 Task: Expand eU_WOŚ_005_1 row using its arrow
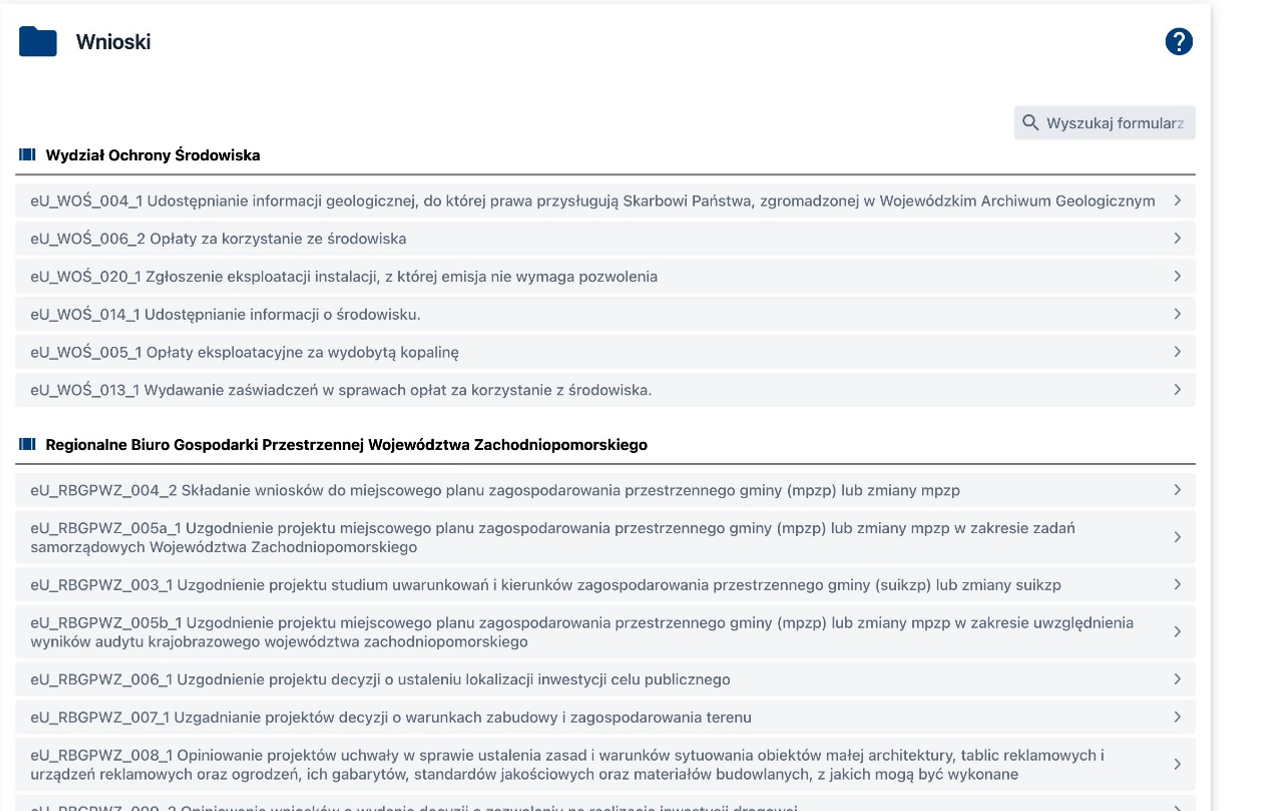point(1177,352)
